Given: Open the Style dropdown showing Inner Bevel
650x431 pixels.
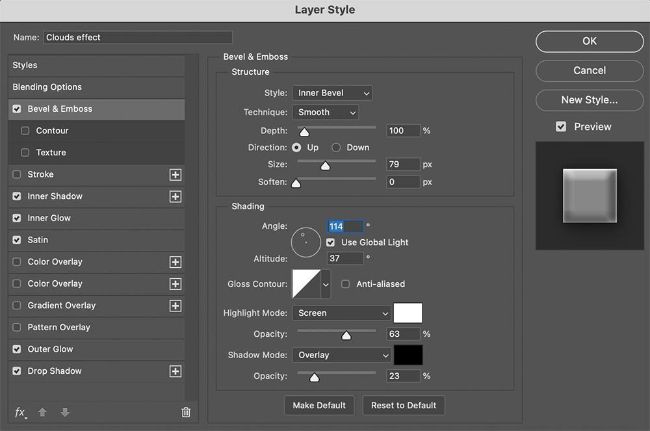Looking at the screenshot, I should point(333,93).
